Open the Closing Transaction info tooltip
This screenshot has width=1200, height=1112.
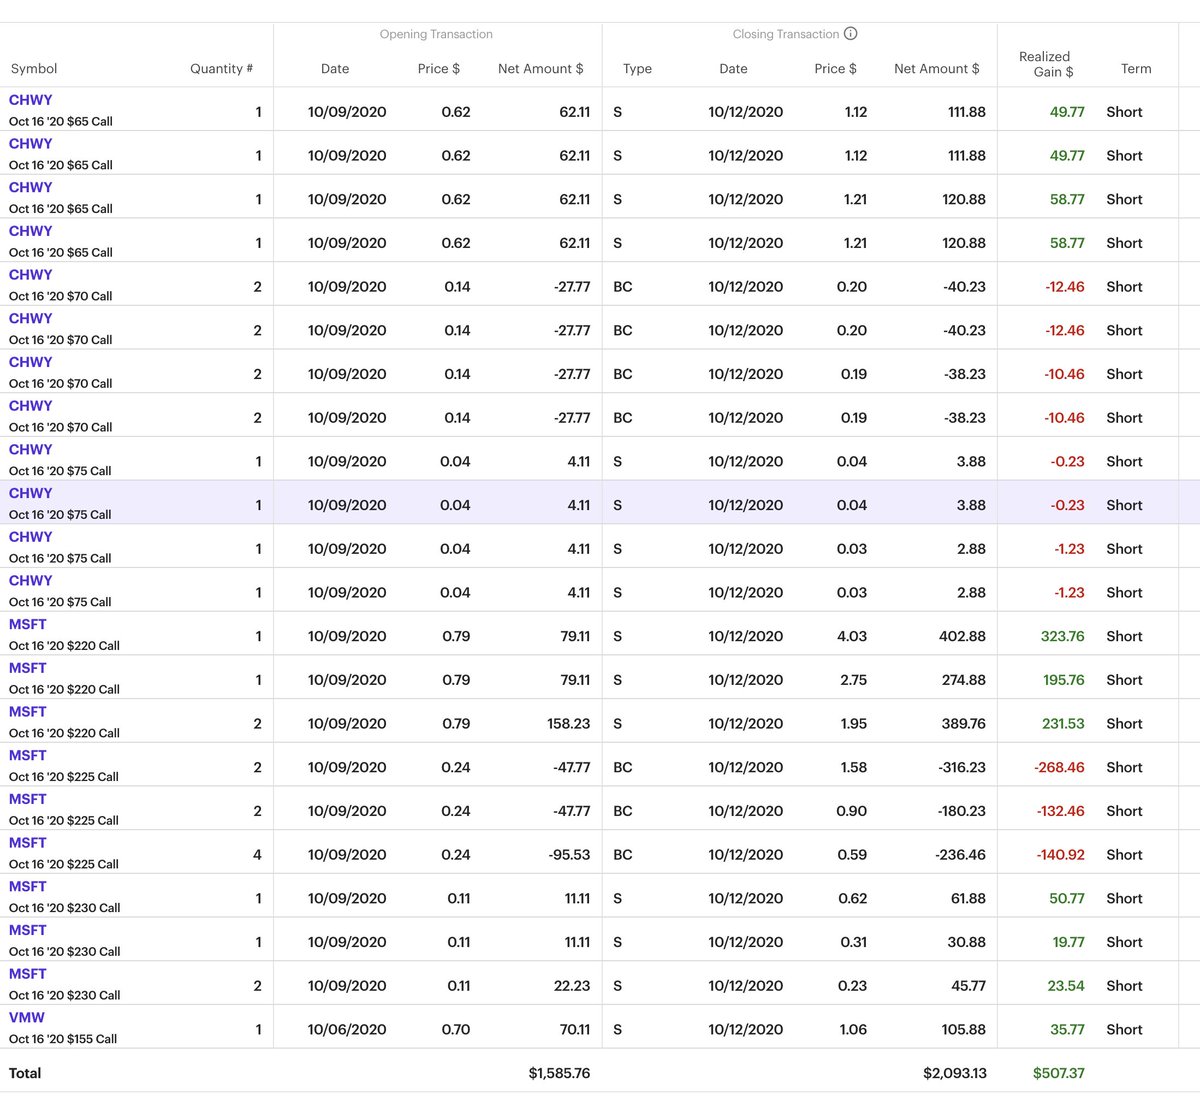(850, 33)
